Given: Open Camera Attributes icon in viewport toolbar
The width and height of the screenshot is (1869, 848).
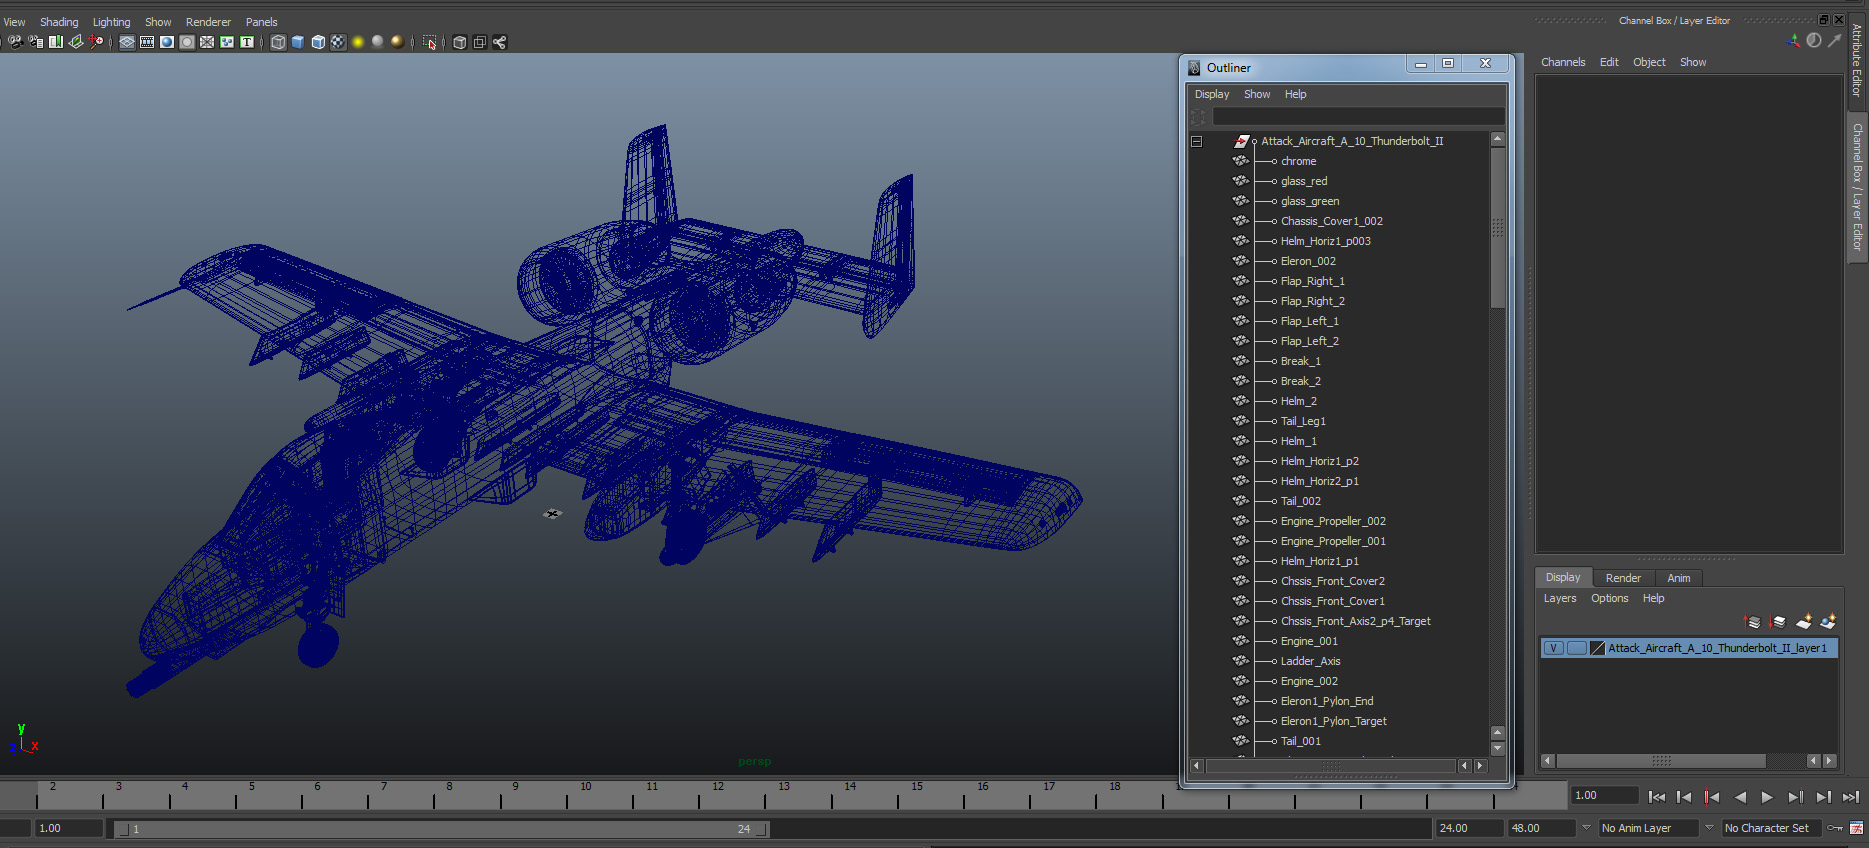Looking at the screenshot, I should [x=36, y=42].
